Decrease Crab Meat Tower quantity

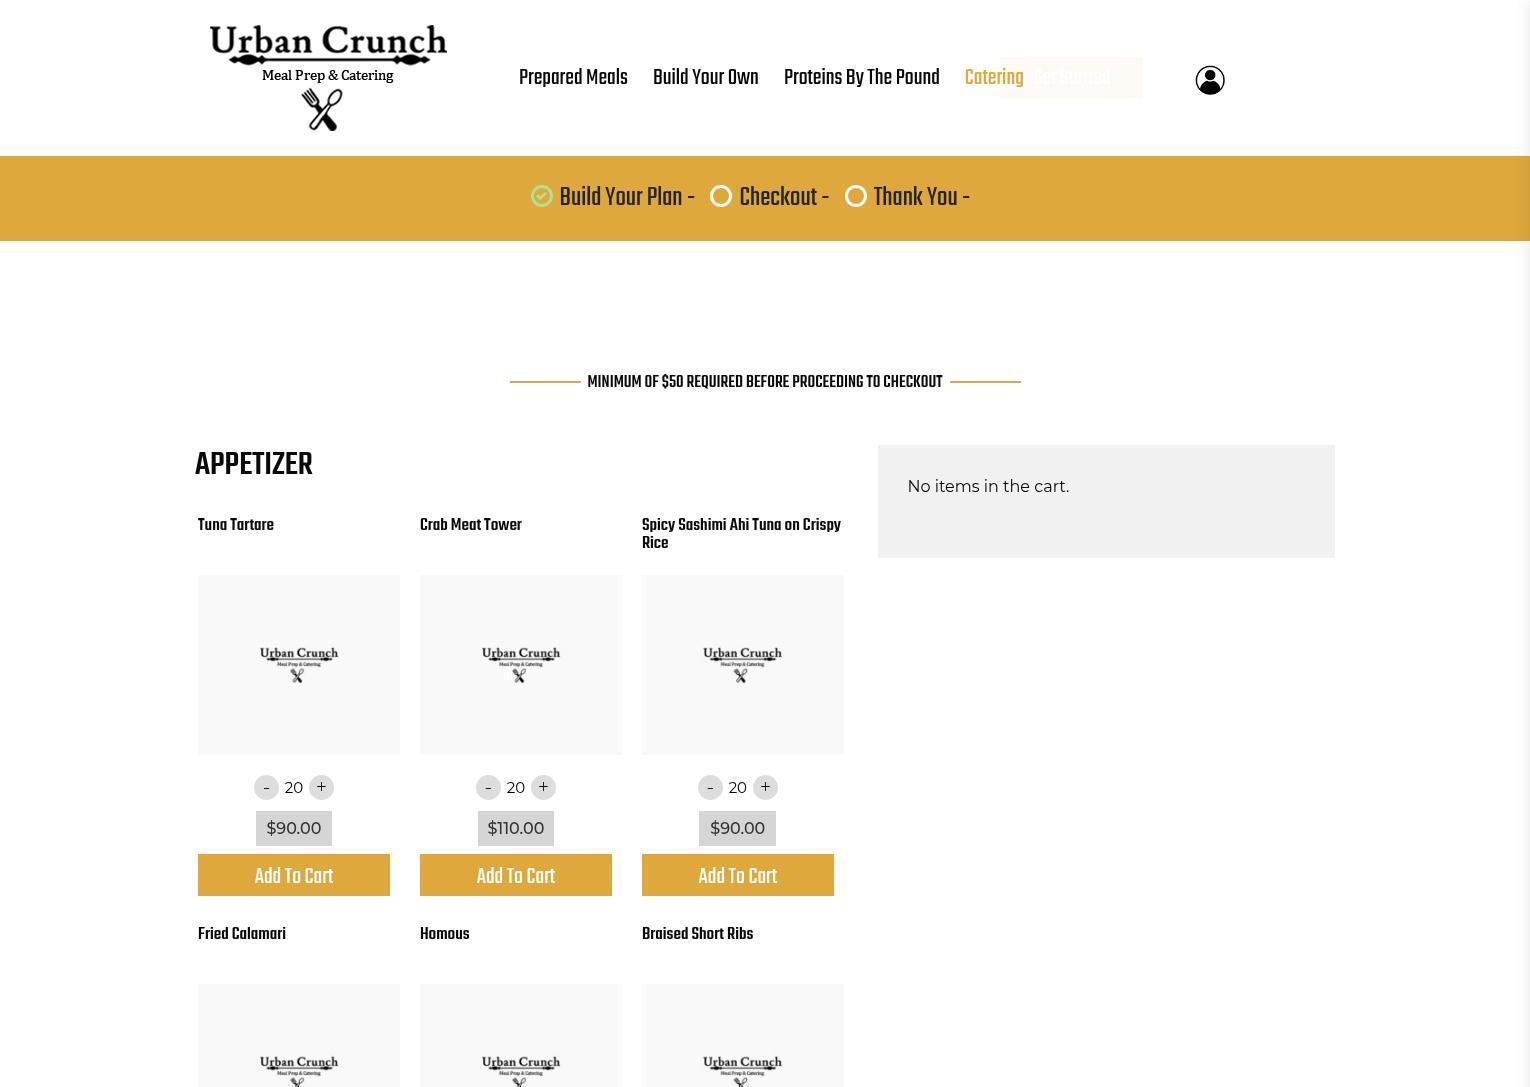pyautogui.click(x=488, y=787)
